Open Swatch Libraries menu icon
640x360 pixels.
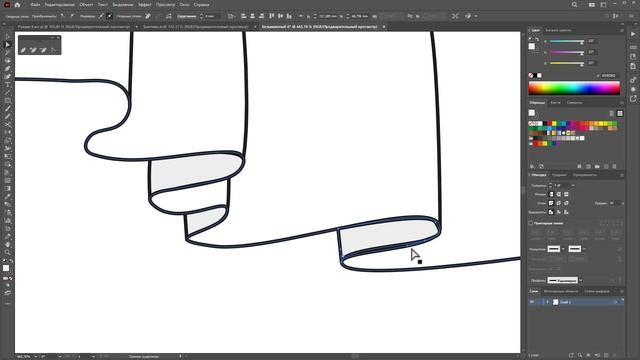532,167
